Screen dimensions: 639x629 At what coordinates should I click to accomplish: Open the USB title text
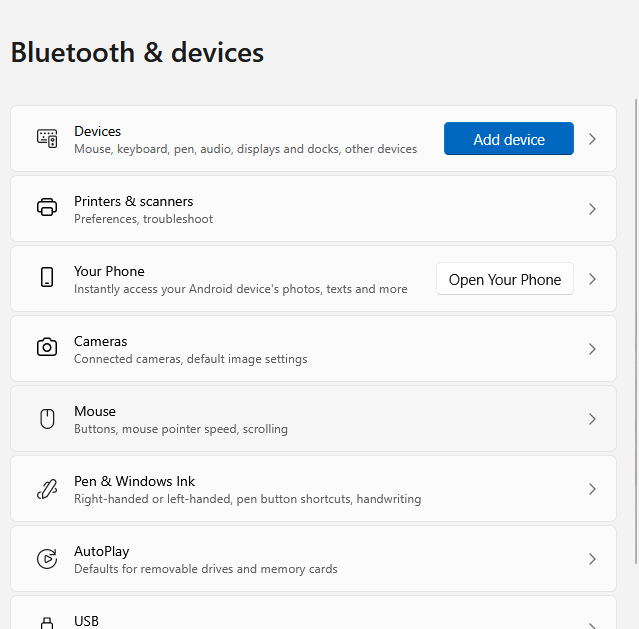point(86,621)
